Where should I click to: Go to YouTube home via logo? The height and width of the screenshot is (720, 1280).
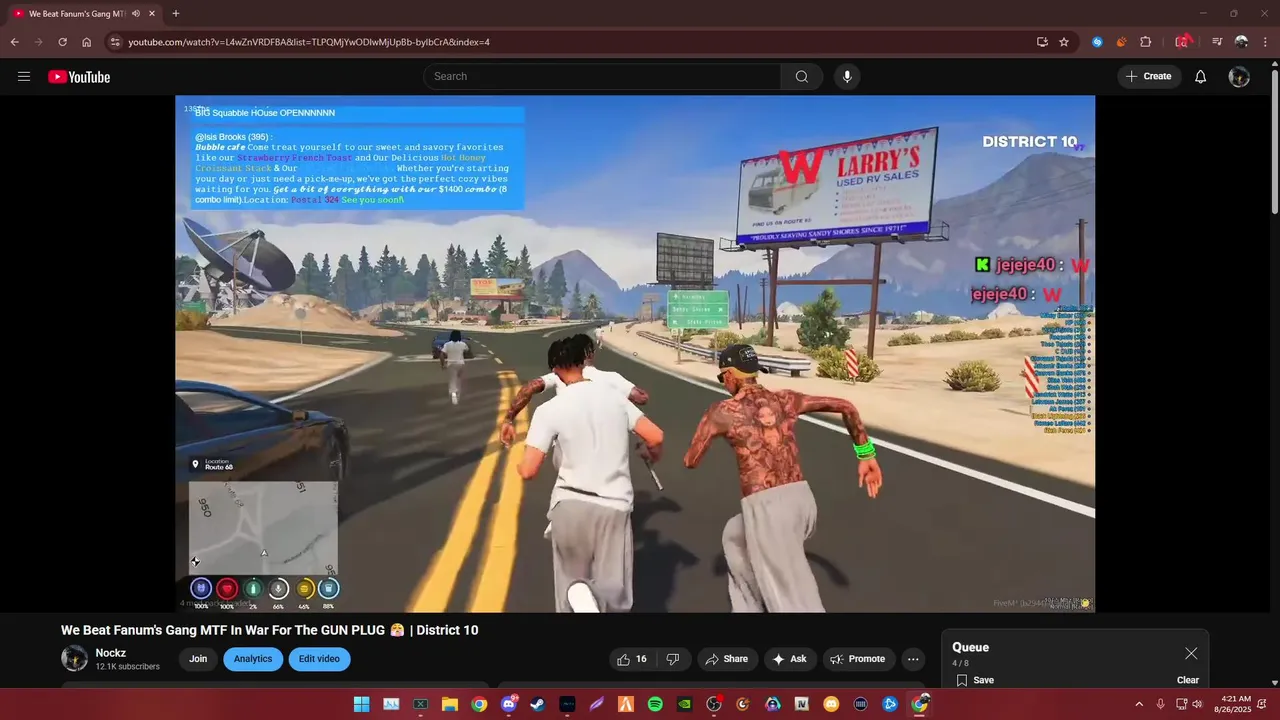click(x=79, y=77)
